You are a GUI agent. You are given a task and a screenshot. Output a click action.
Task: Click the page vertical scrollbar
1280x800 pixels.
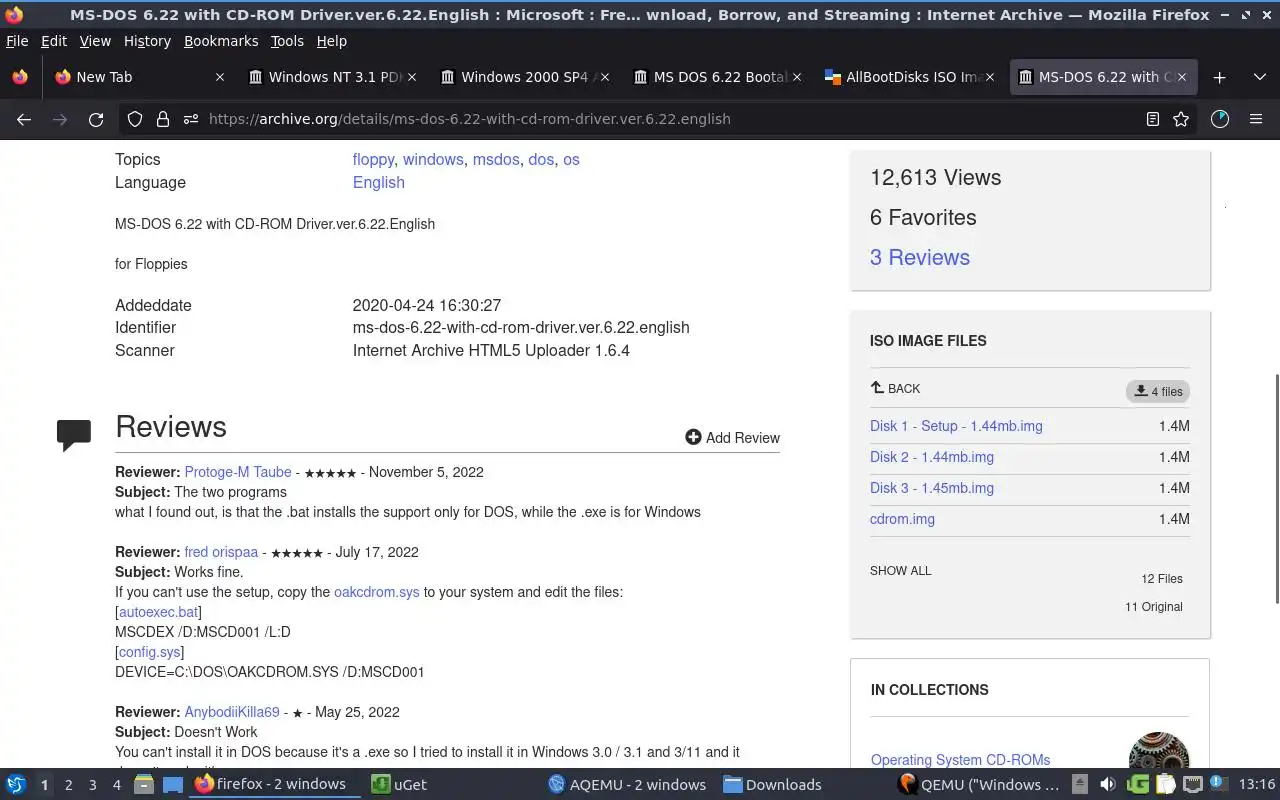(1275, 488)
